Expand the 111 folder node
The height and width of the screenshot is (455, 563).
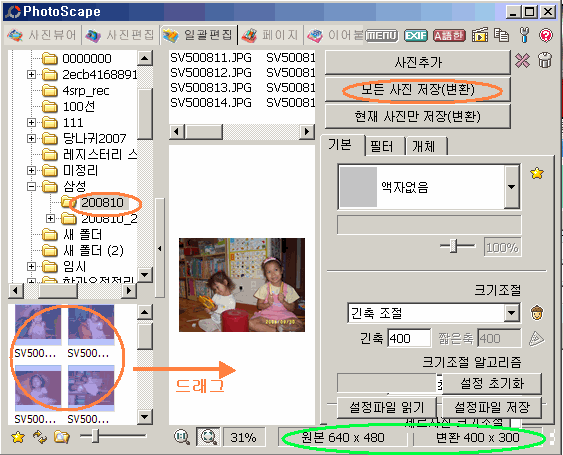pos(31,122)
